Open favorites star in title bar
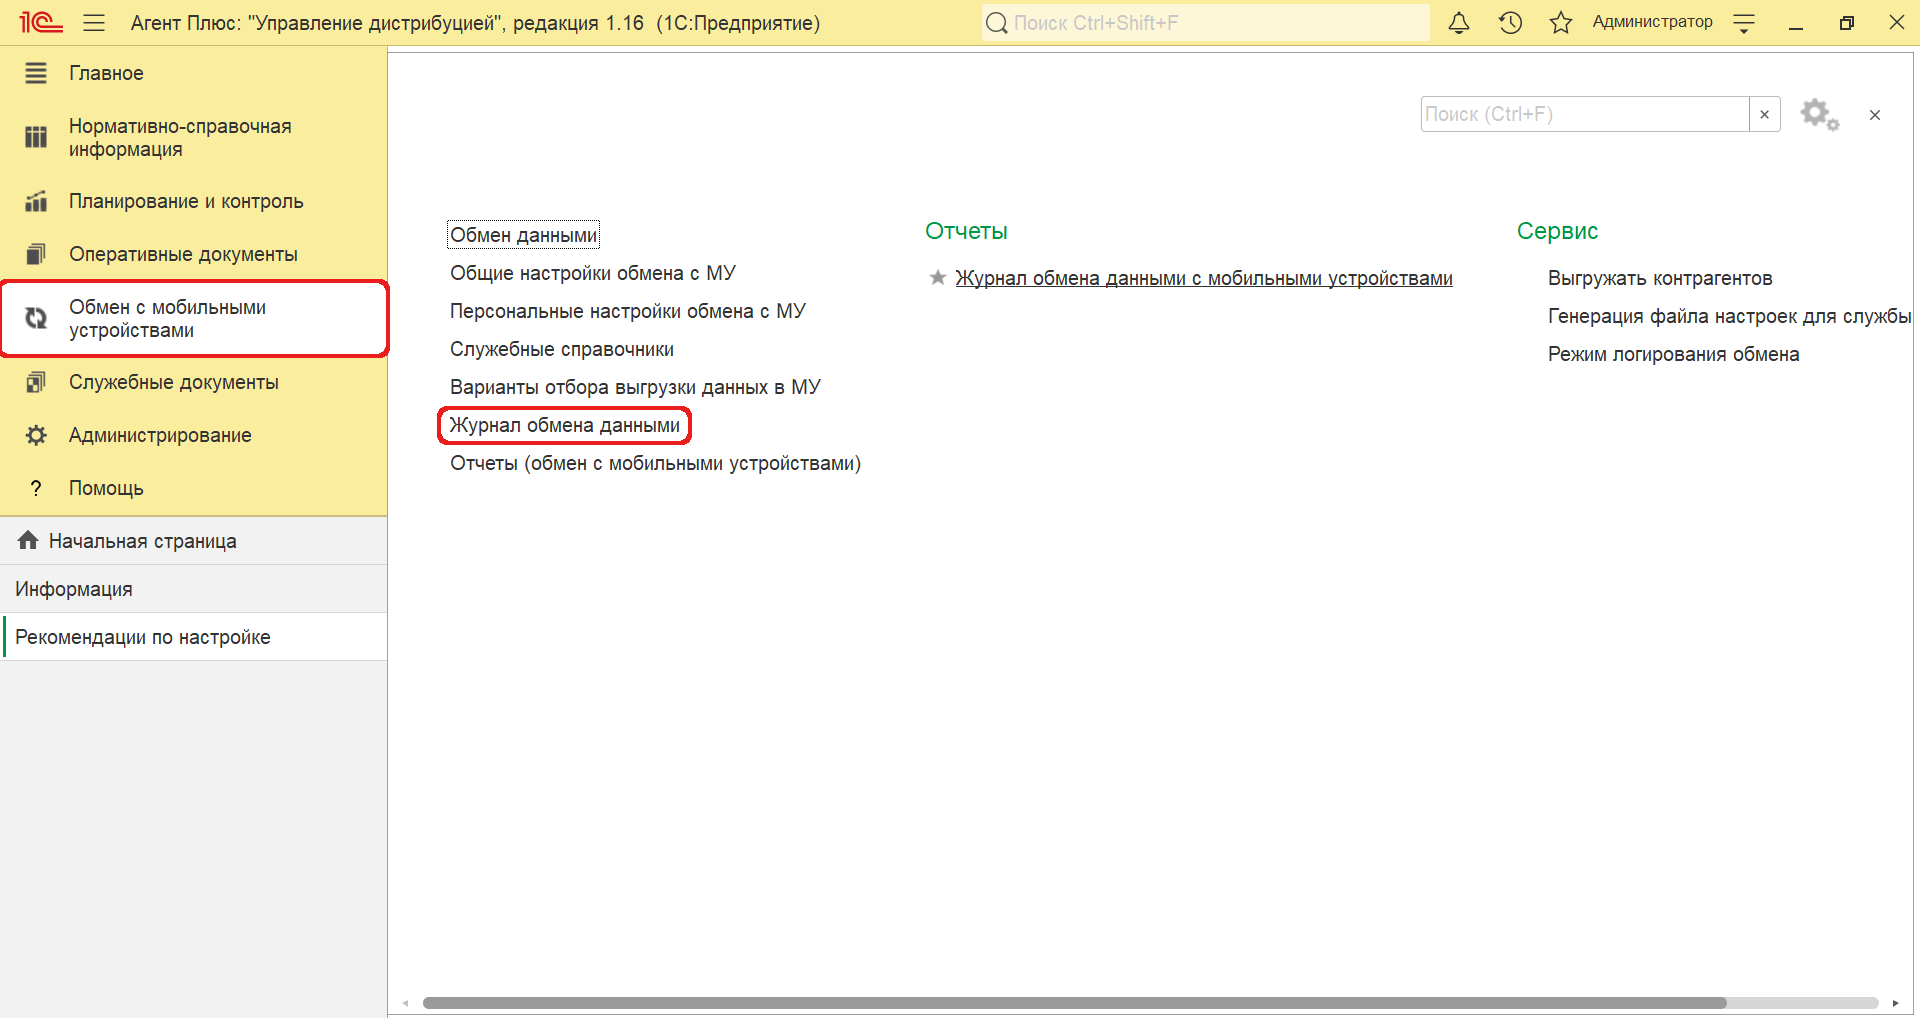Screen dimensions: 1920x1018 point(1560,23)
